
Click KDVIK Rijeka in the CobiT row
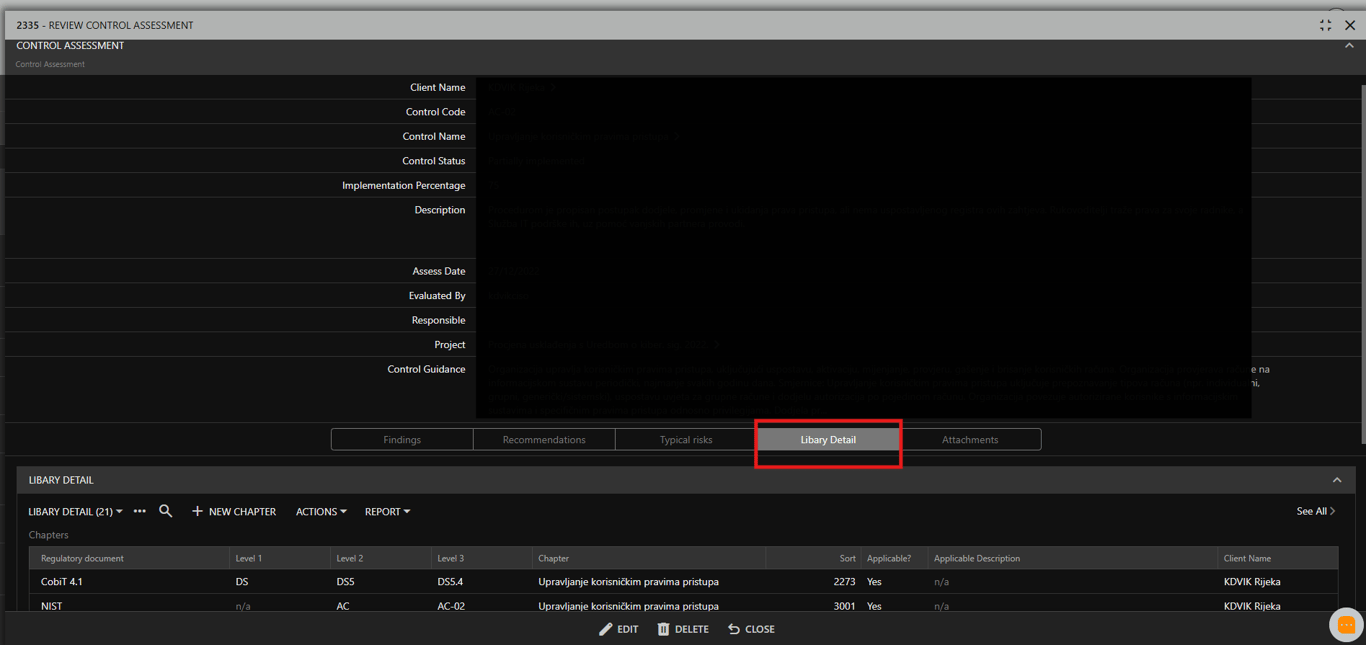(1252, 581)
